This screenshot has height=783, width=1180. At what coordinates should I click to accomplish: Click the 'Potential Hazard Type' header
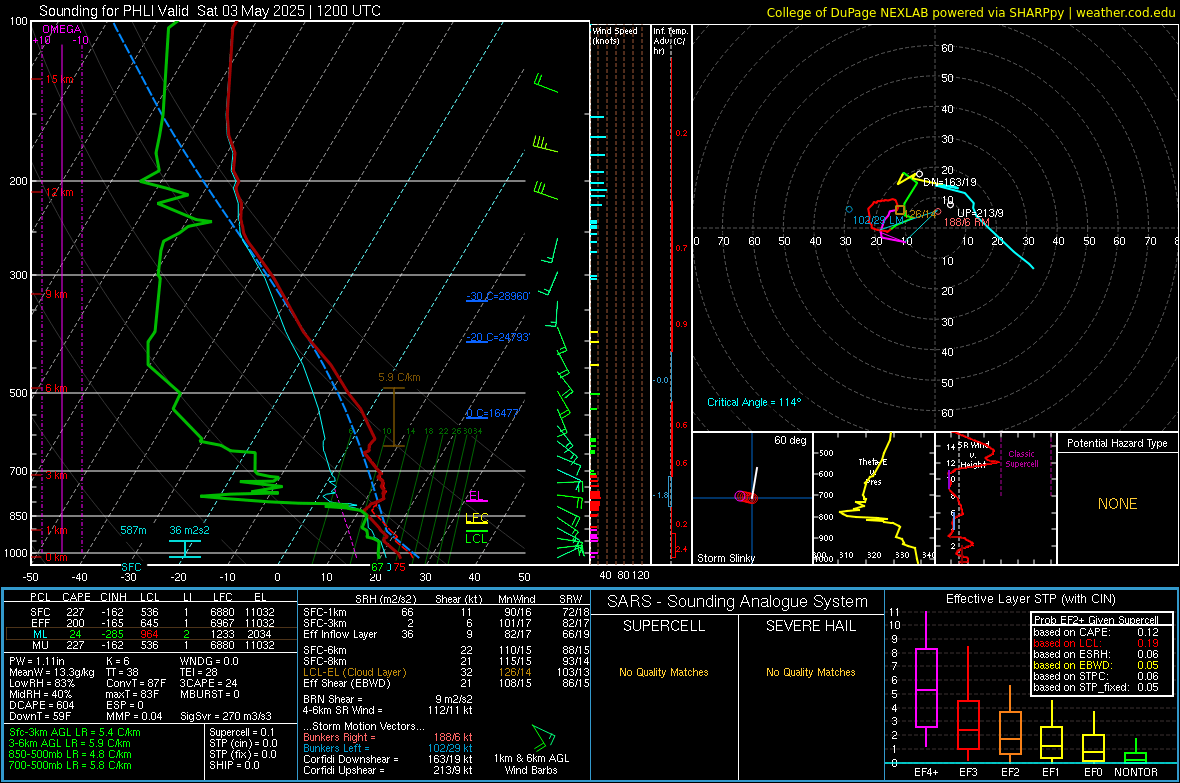click(1117, 443)
